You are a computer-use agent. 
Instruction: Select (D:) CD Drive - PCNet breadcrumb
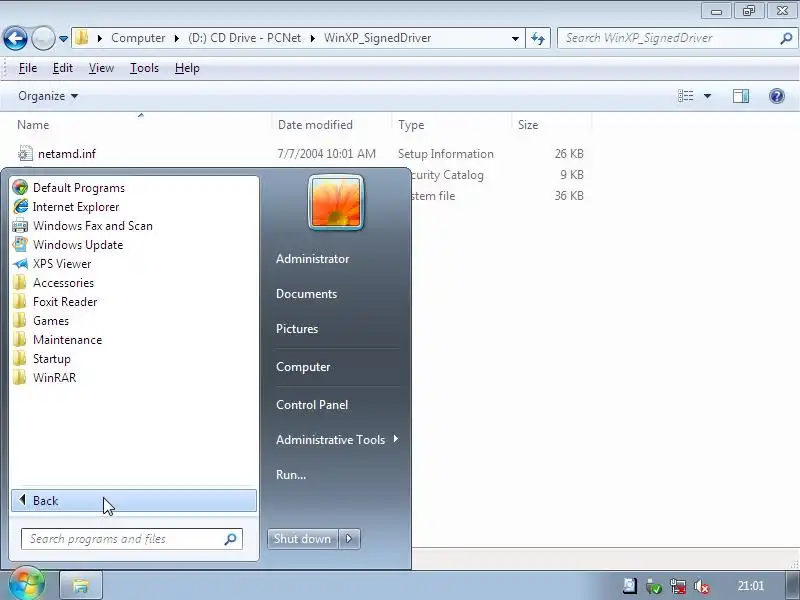244,38
